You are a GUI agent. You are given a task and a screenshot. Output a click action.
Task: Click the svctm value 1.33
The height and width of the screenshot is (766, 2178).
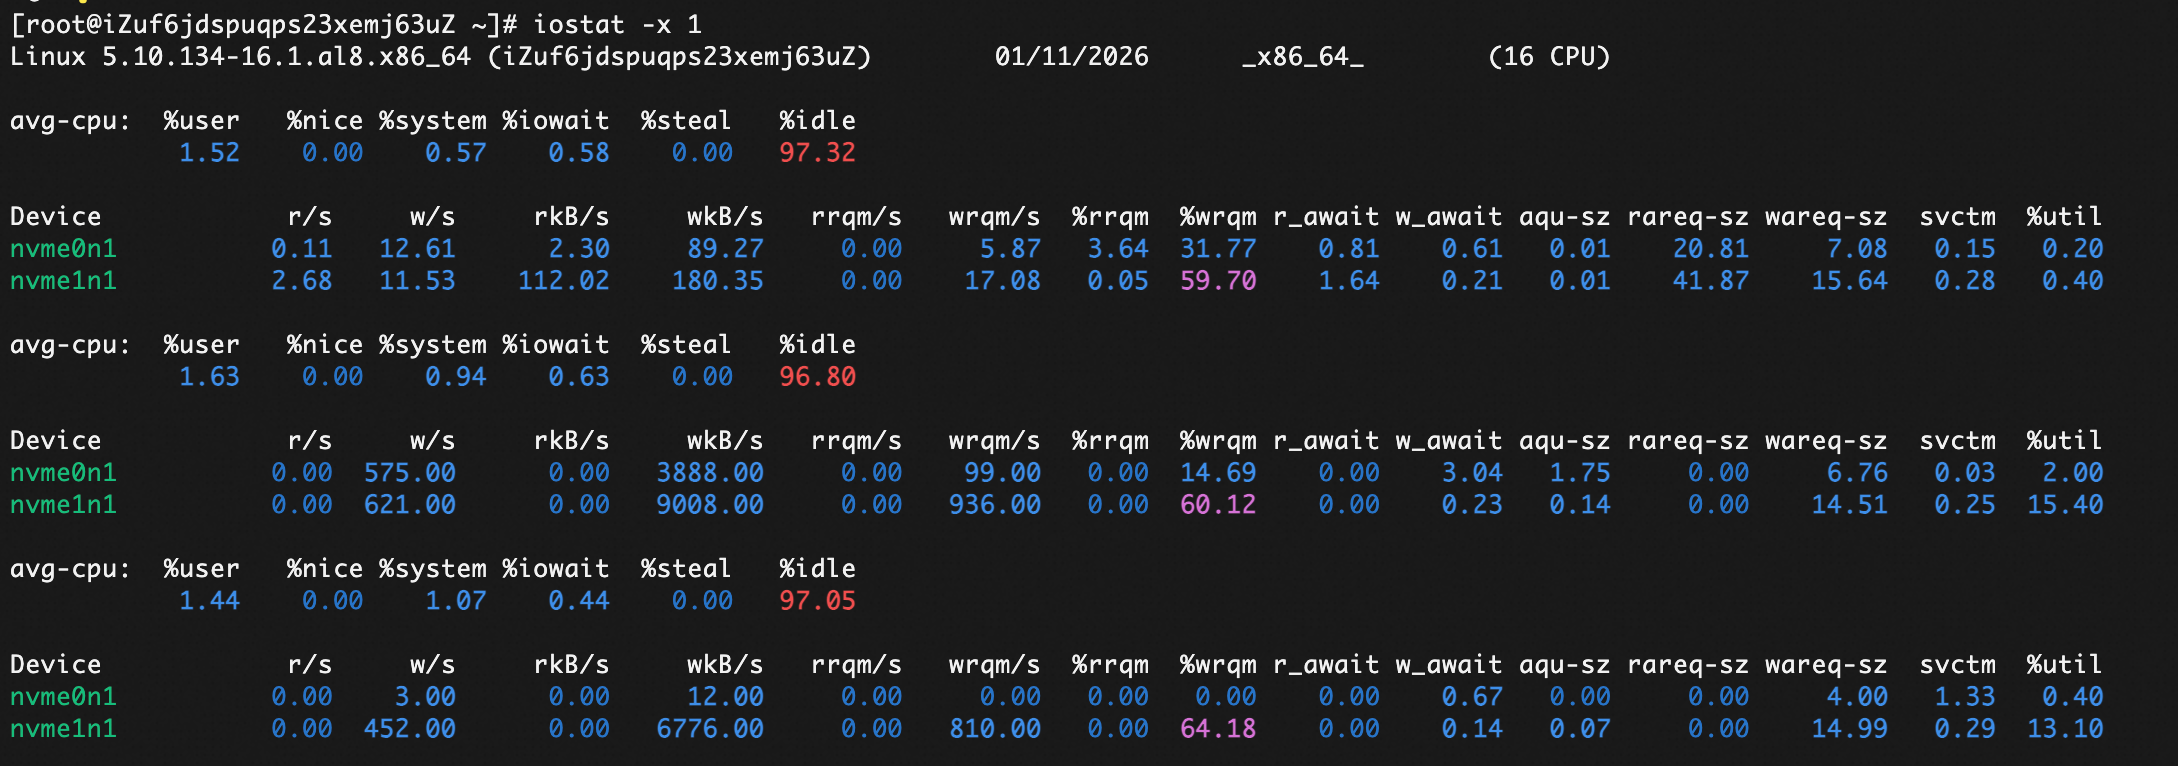pos(1964,697)
